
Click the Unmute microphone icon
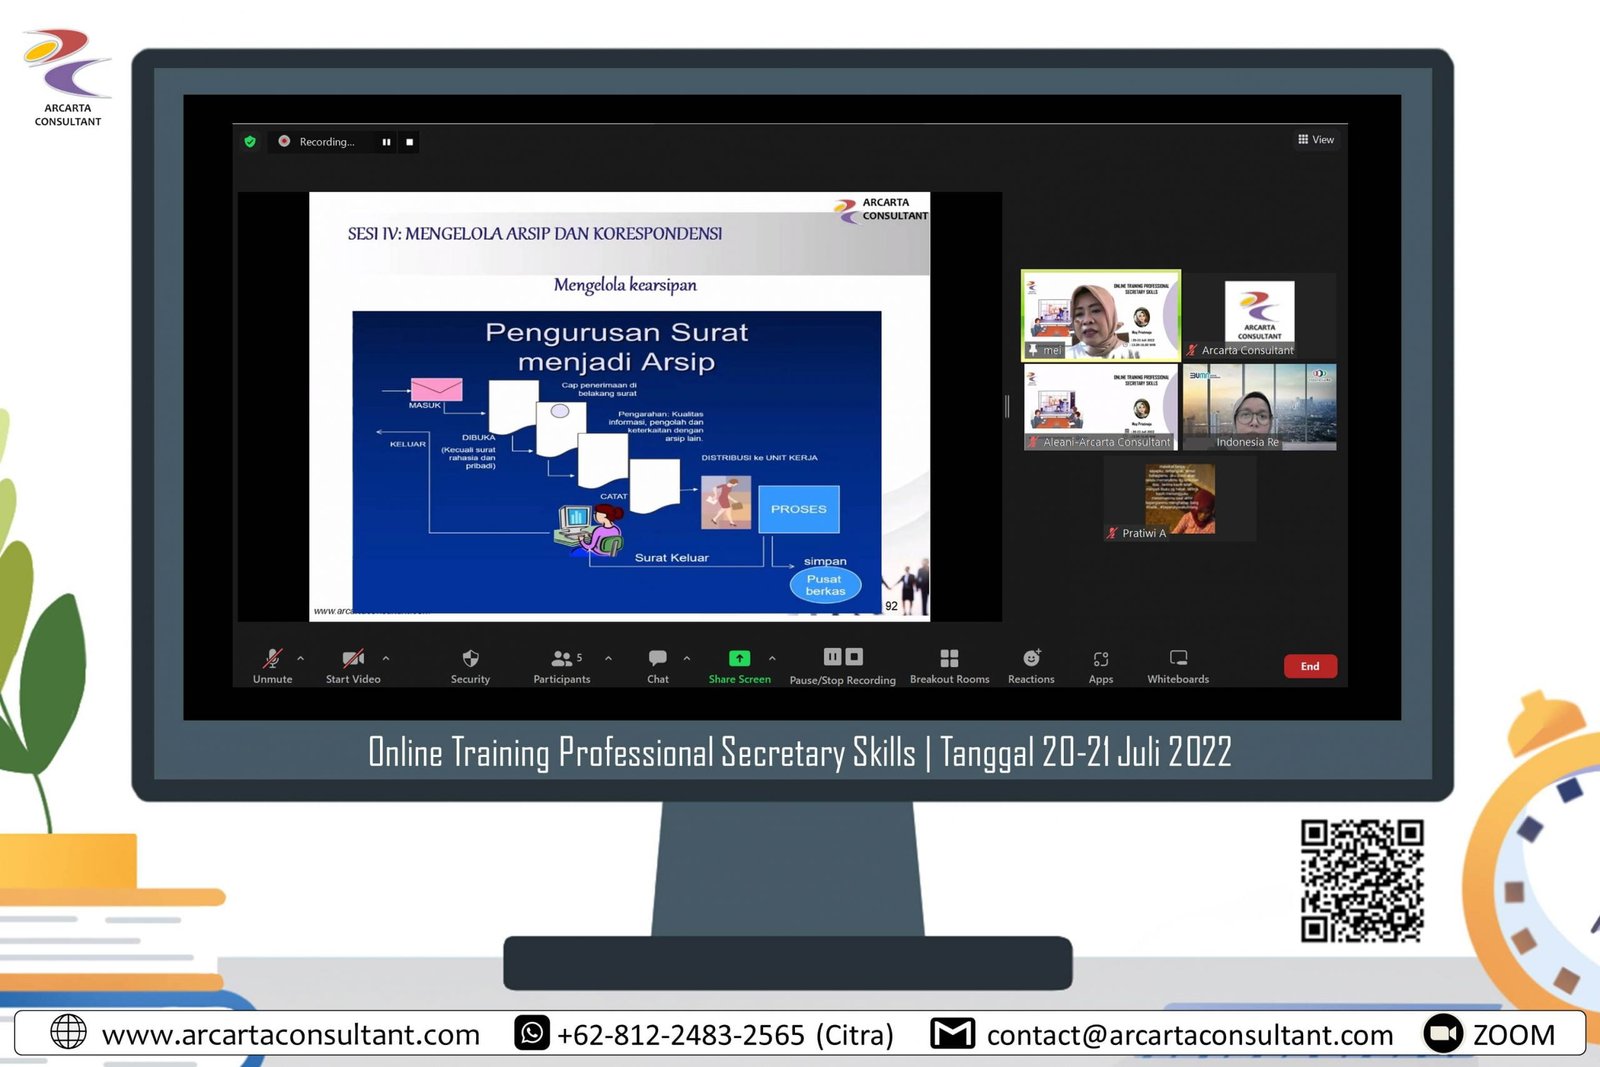(272, 659)
